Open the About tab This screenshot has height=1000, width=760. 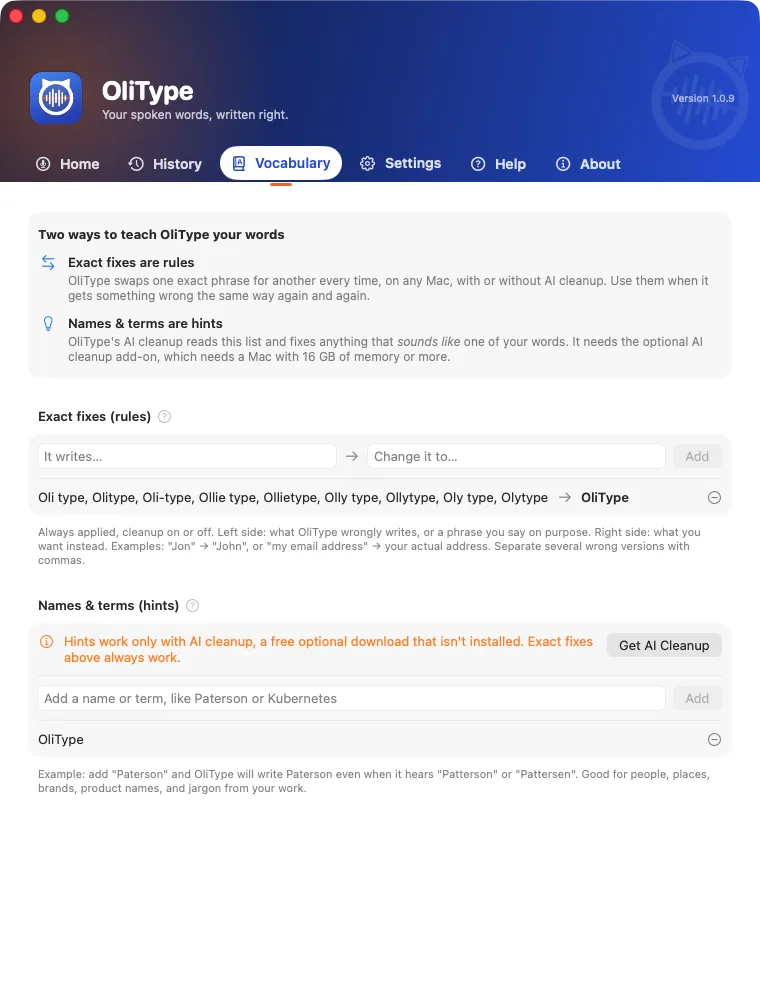[588, 164]
